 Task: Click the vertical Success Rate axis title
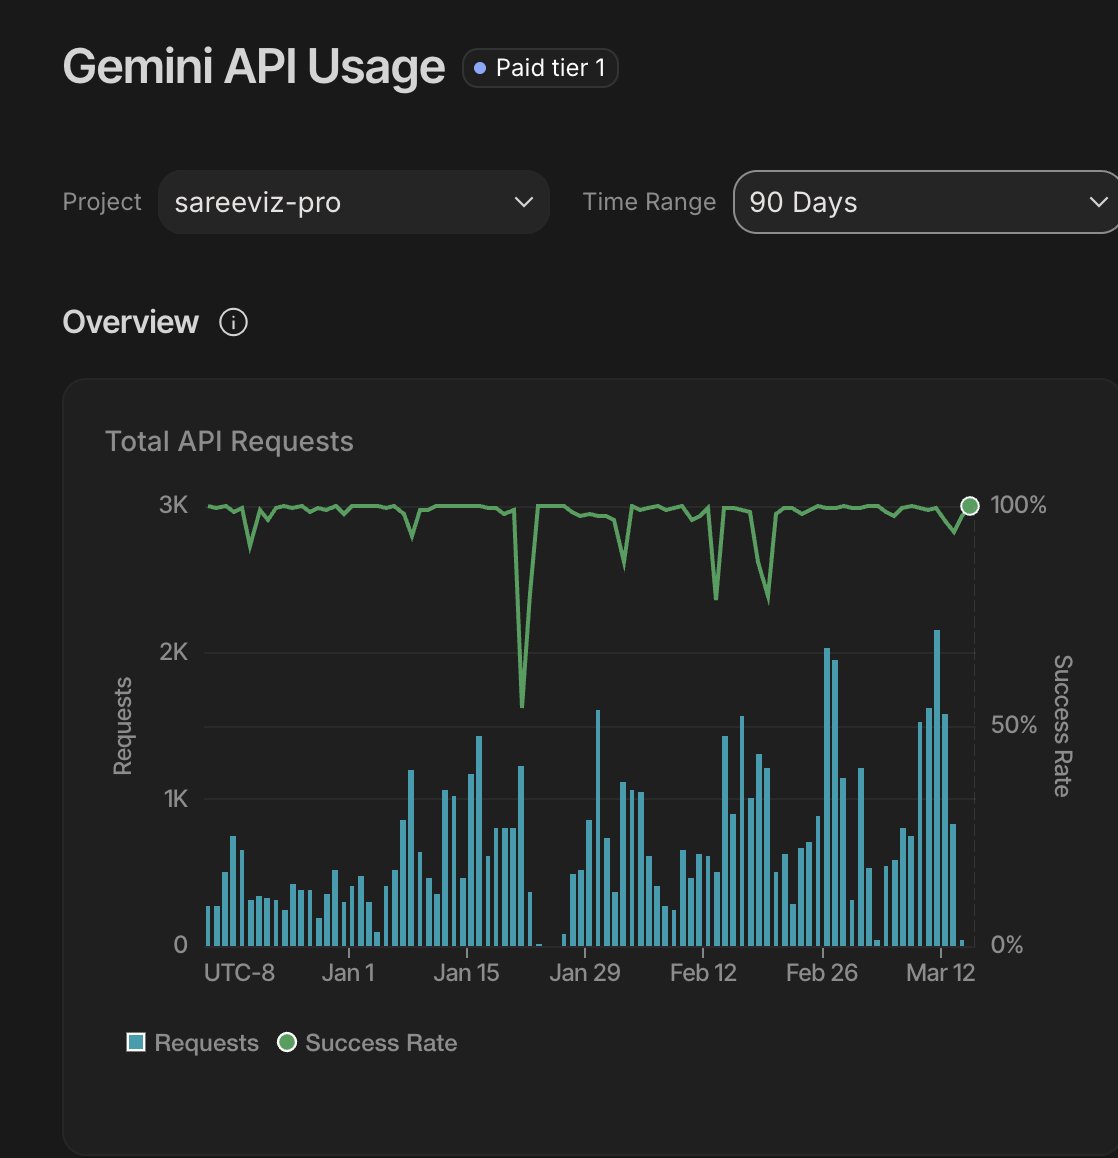[x=1062, y=726]
